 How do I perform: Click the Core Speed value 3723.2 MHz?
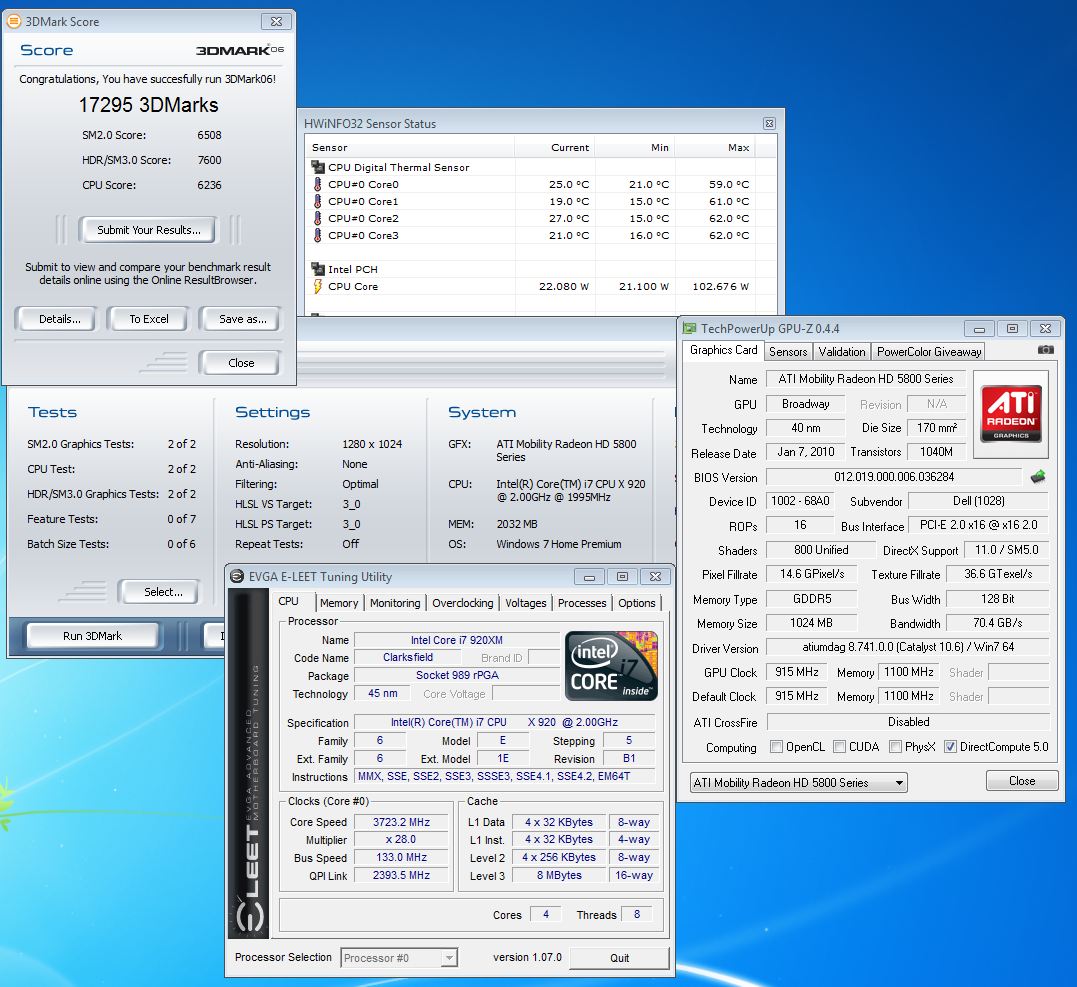(401, 822)
